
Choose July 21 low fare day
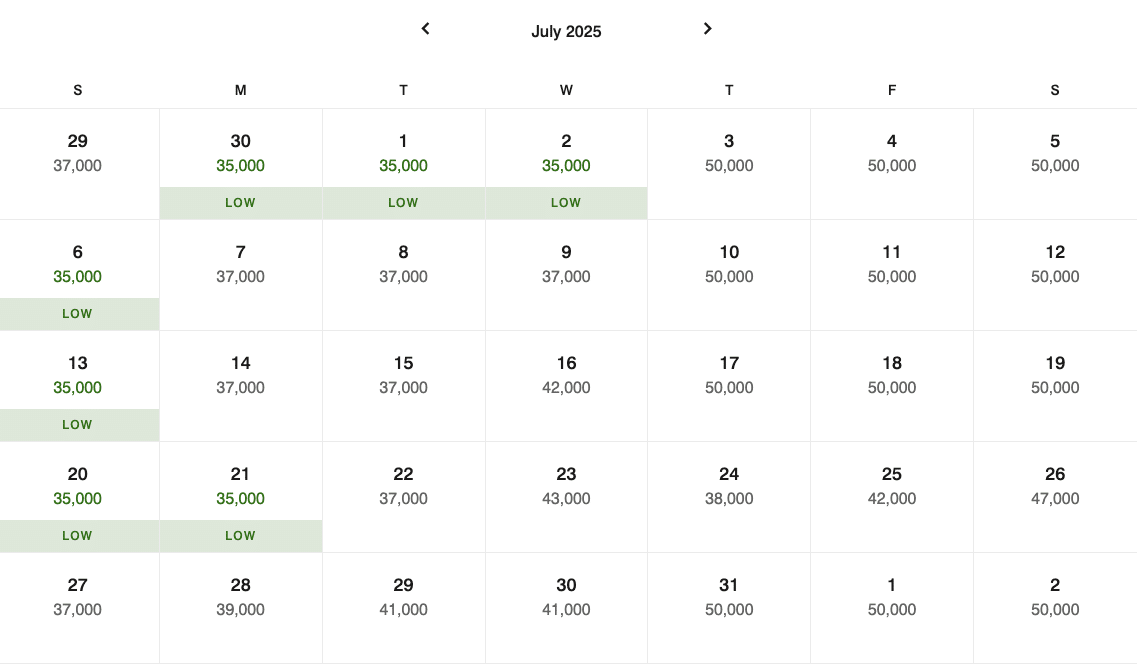(240, 497)
